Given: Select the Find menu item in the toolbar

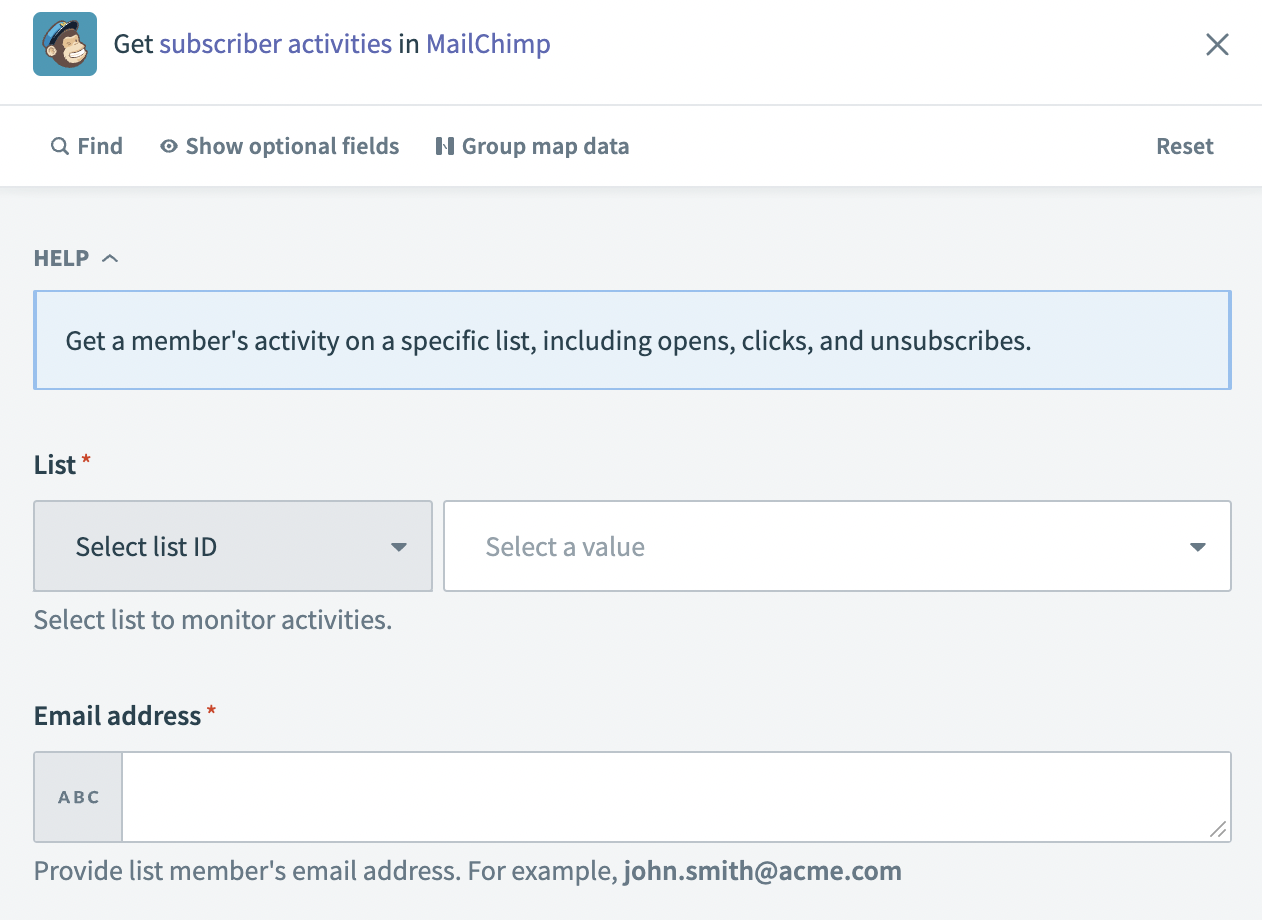Looking at the screenshot, I should click(x=98, y=146).
